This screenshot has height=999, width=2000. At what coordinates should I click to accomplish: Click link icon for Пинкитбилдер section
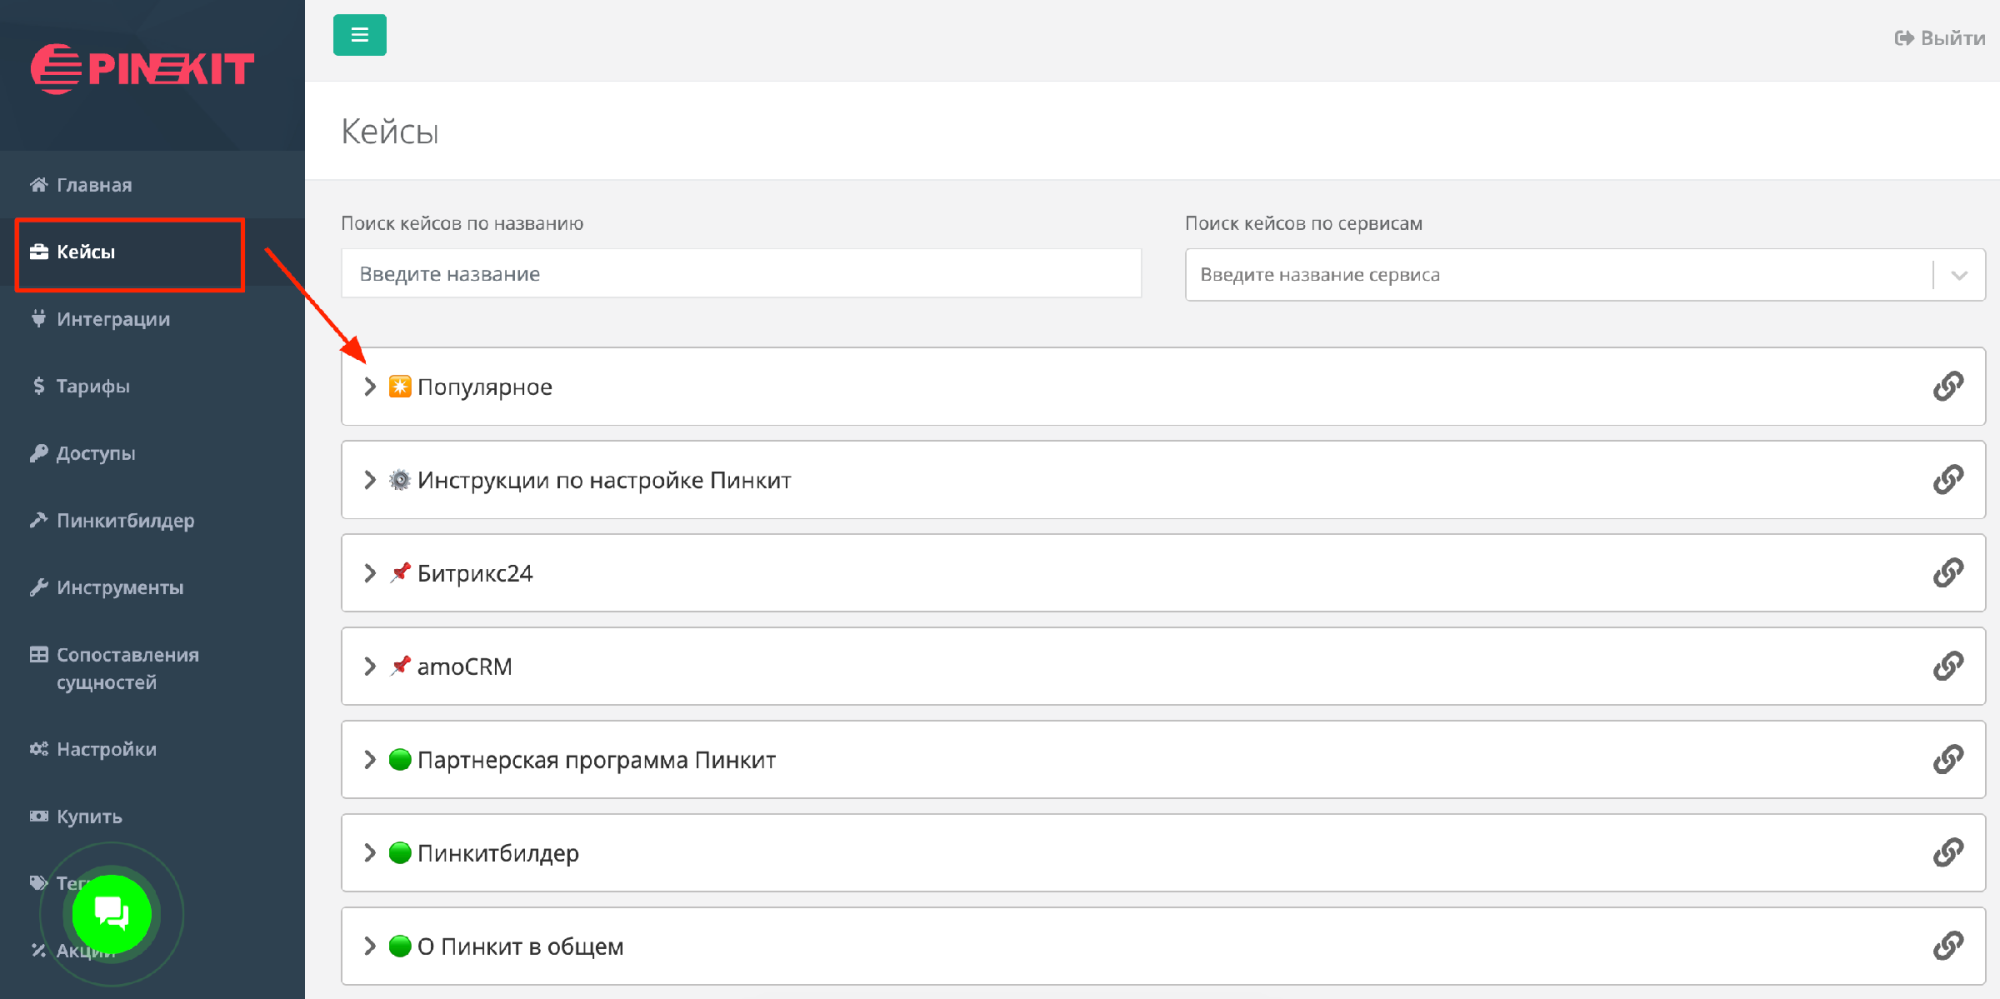coord(1947,853)
